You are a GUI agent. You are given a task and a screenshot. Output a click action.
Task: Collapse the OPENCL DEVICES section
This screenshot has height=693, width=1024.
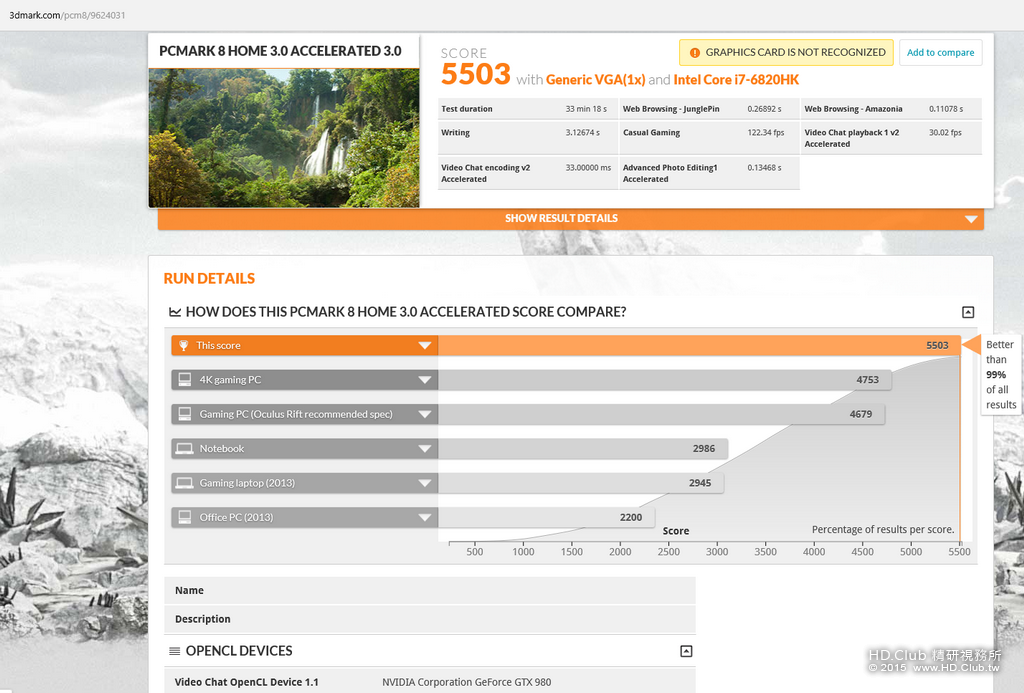(x=686, y=651)
